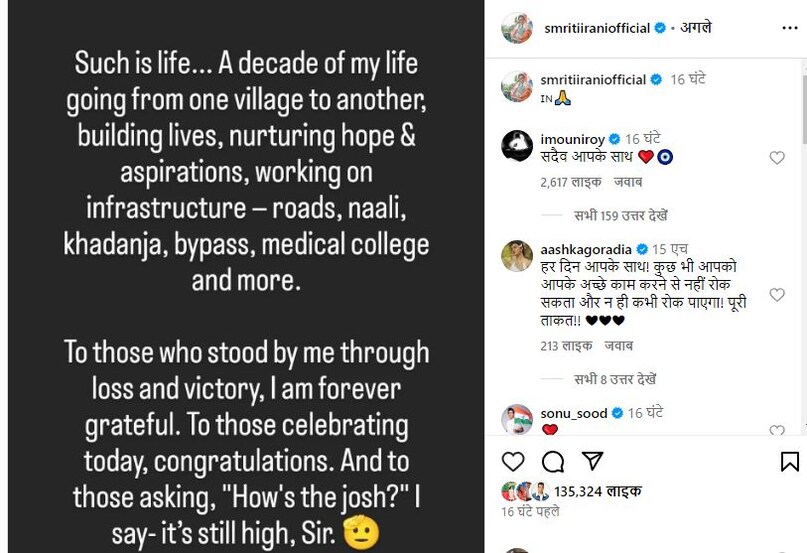Open sonu_sood's profile avatar
This screenshot has width=807, height=553.
point(516,419)
